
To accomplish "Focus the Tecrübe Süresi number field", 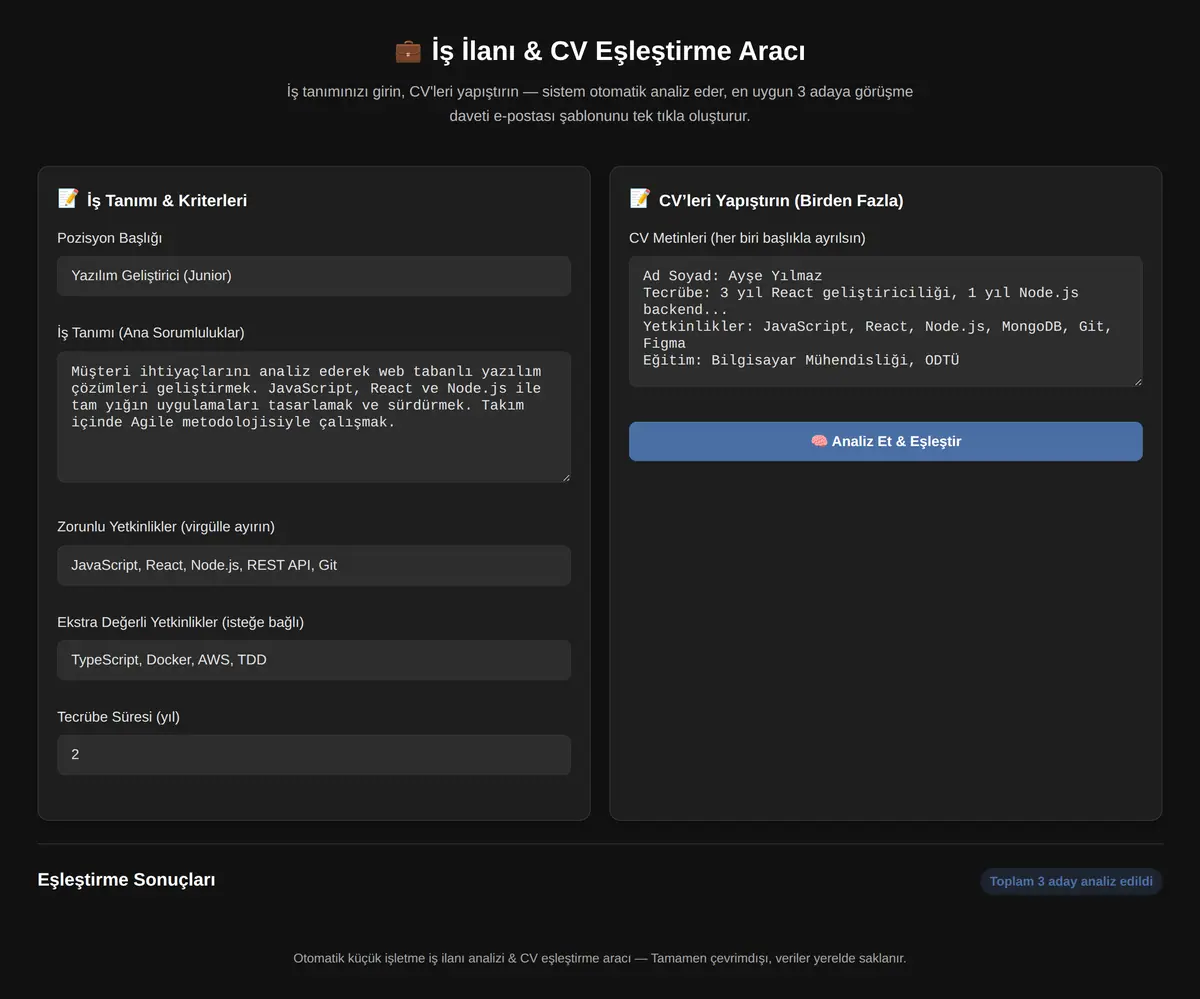I will (x=314, y=755).
